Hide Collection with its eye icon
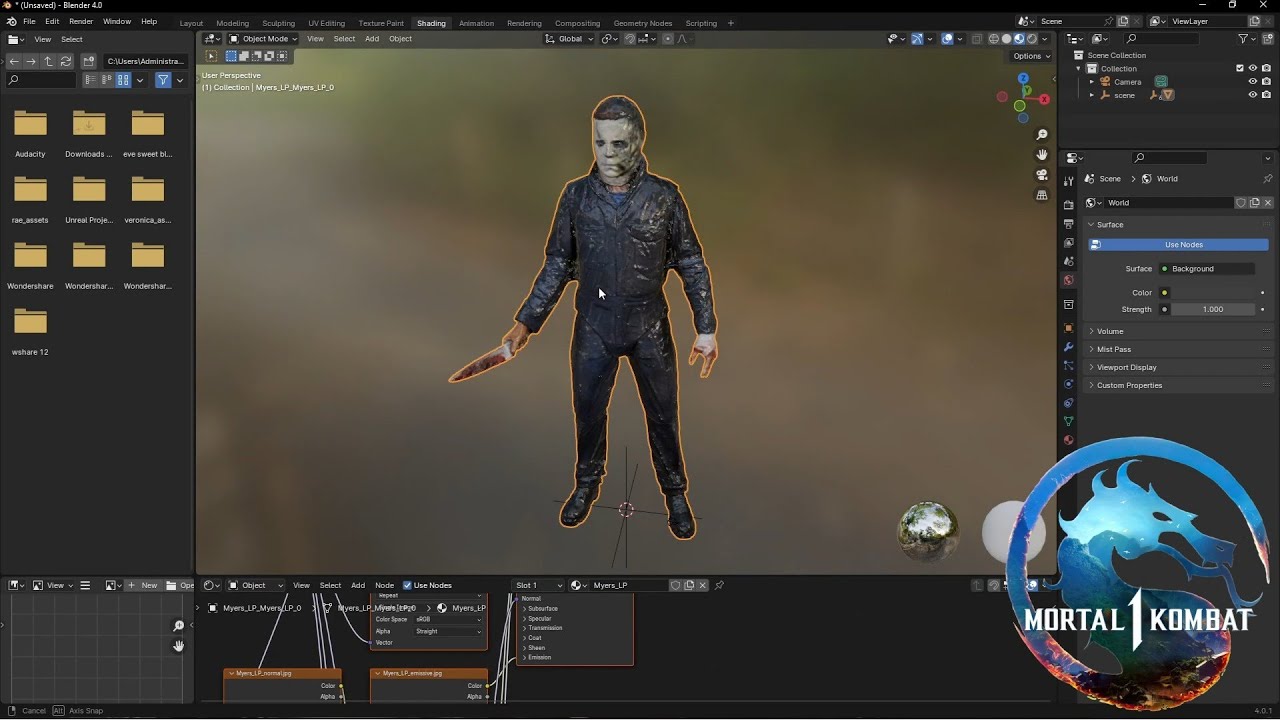The image size is (1280, 720). coord(1252,68)
